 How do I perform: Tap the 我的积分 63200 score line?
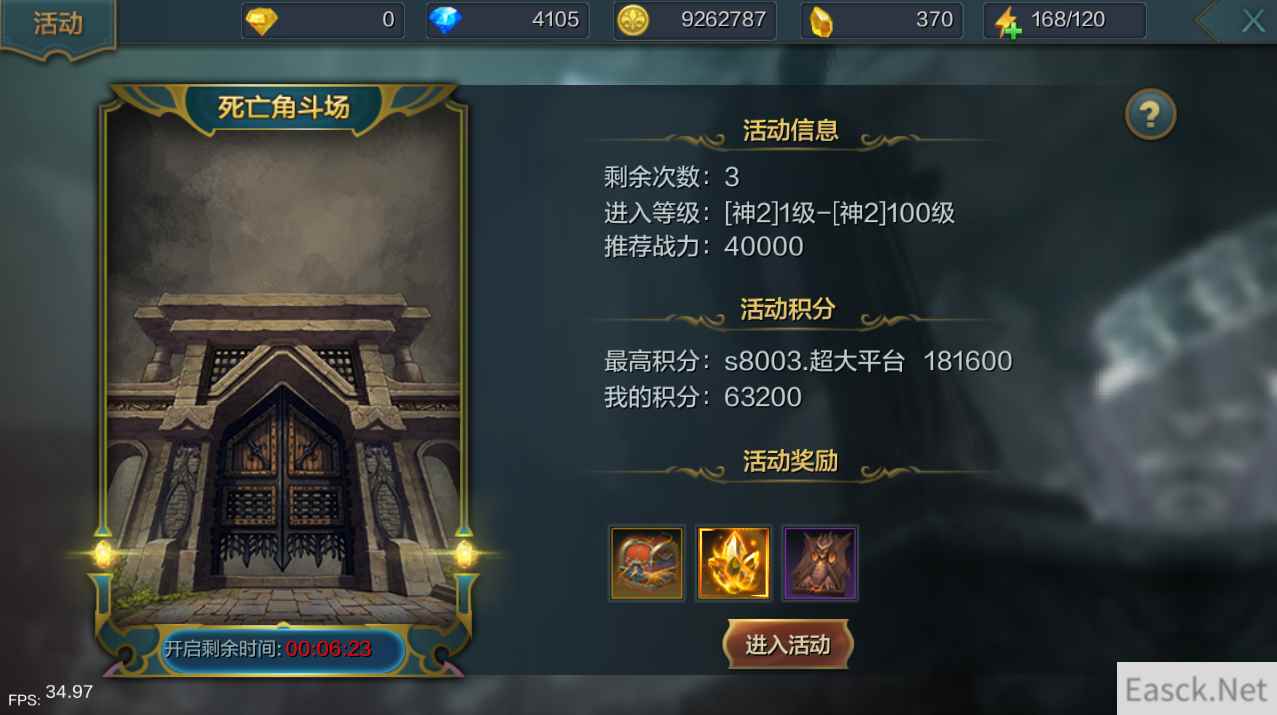coord(703,397)
